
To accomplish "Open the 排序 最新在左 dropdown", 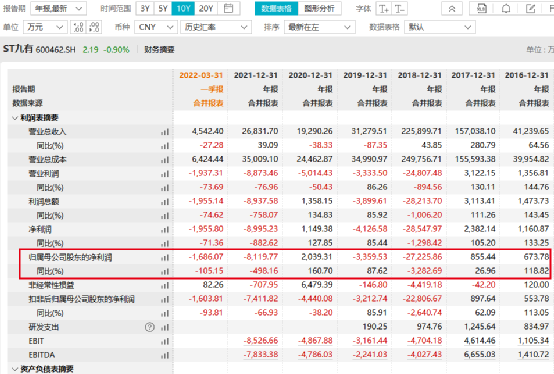I will [320, 27].
